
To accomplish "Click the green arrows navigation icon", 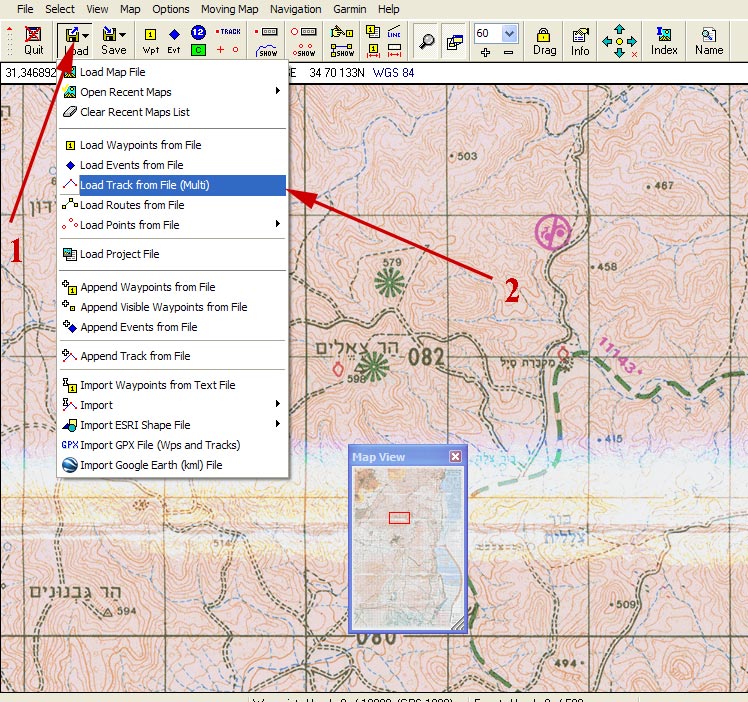I will pyautogui.click(x=619, y=41).
